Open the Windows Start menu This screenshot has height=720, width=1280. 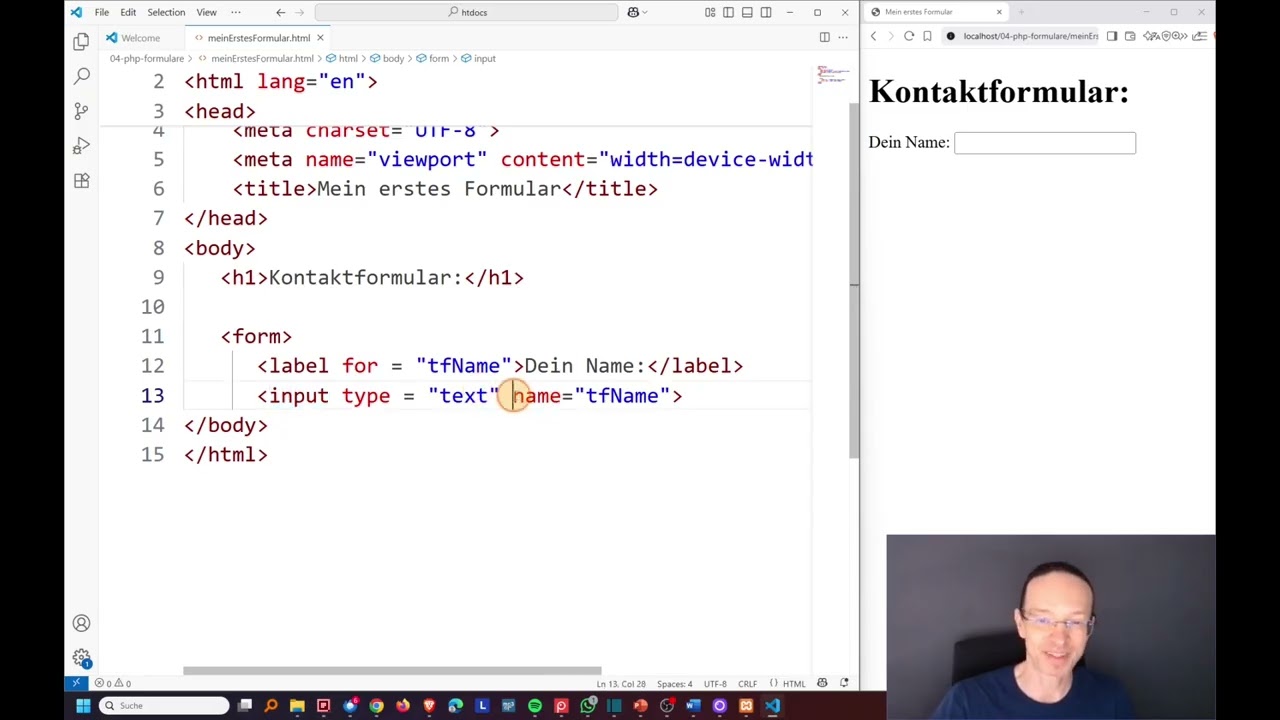[83, 706]
